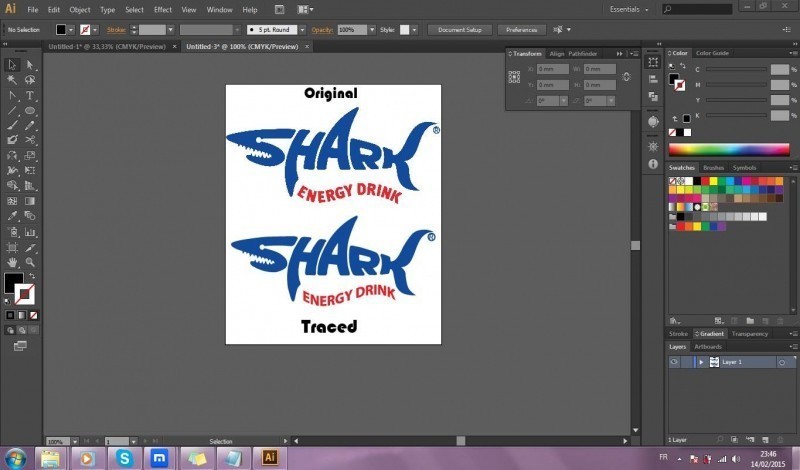Select the Artboard tool
This screenshot has width=800, height=470.
click(12, 248)
